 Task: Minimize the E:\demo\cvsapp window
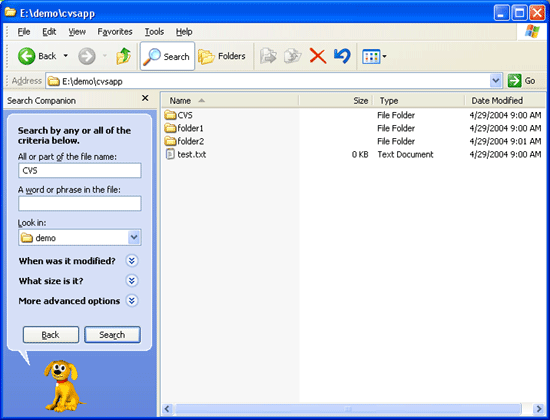501,13
